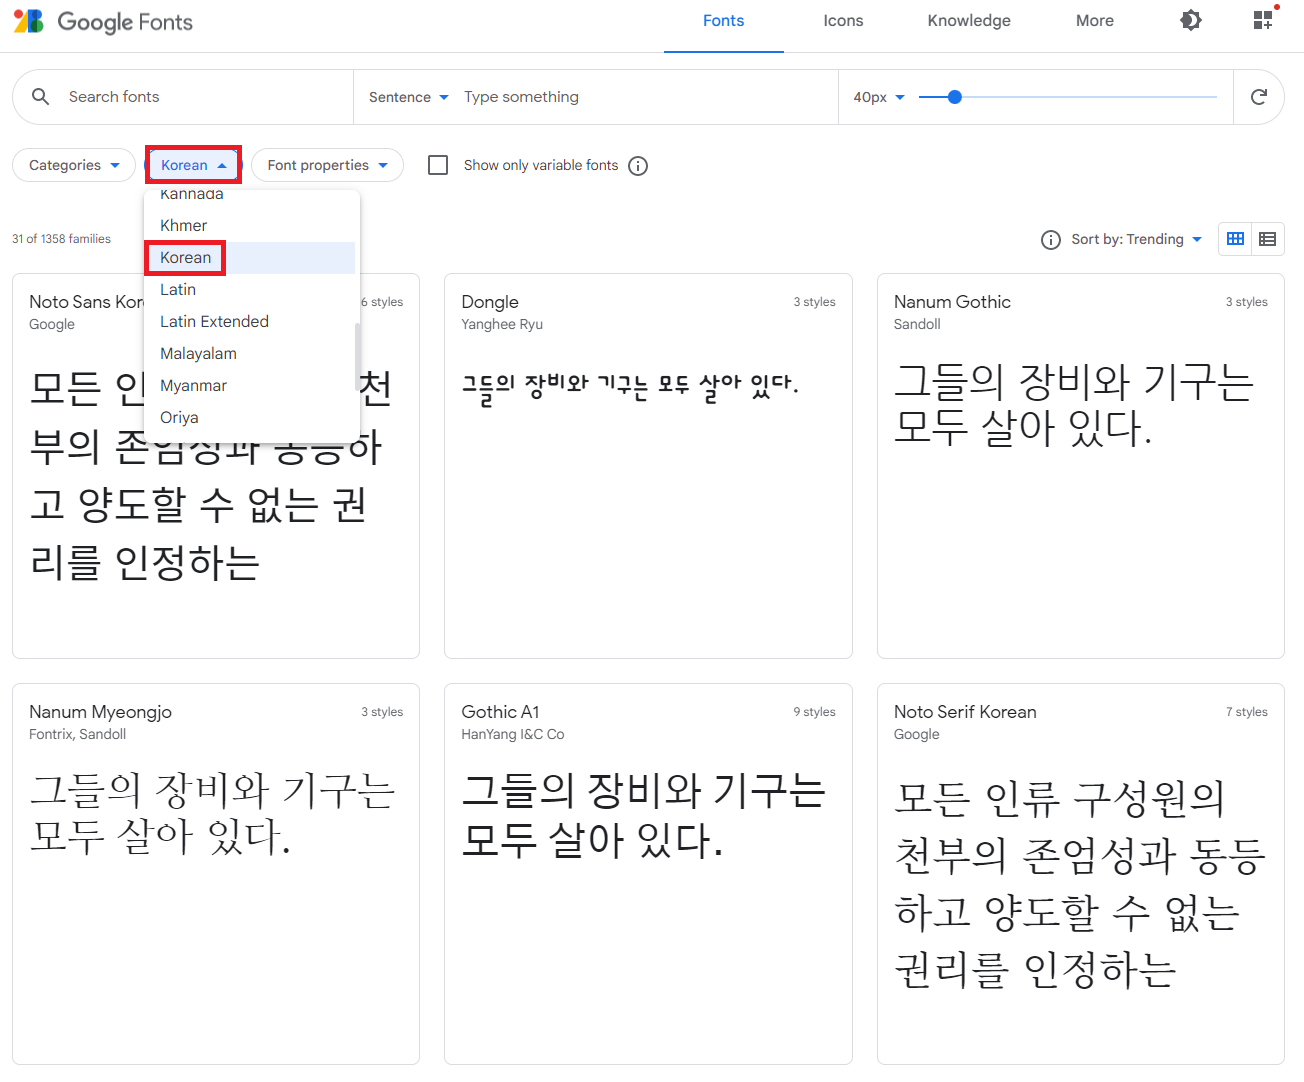Viewport: 1304px width, 1082px height.
Task: Open the selected families grid icon
Action: pos(1264,20)
